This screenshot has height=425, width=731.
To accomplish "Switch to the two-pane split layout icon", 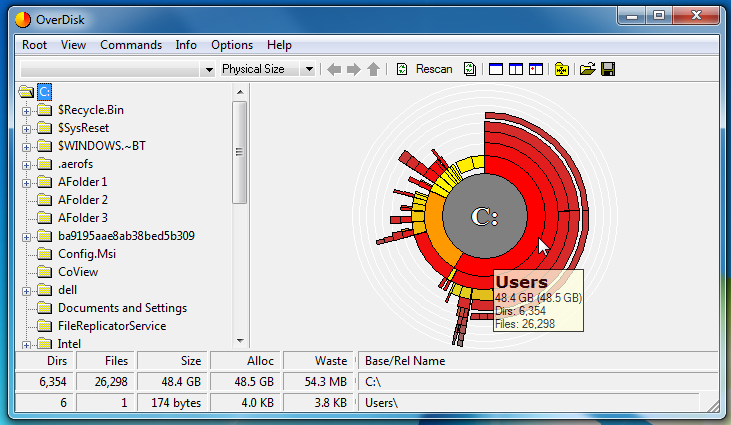I will coord(516,69).
